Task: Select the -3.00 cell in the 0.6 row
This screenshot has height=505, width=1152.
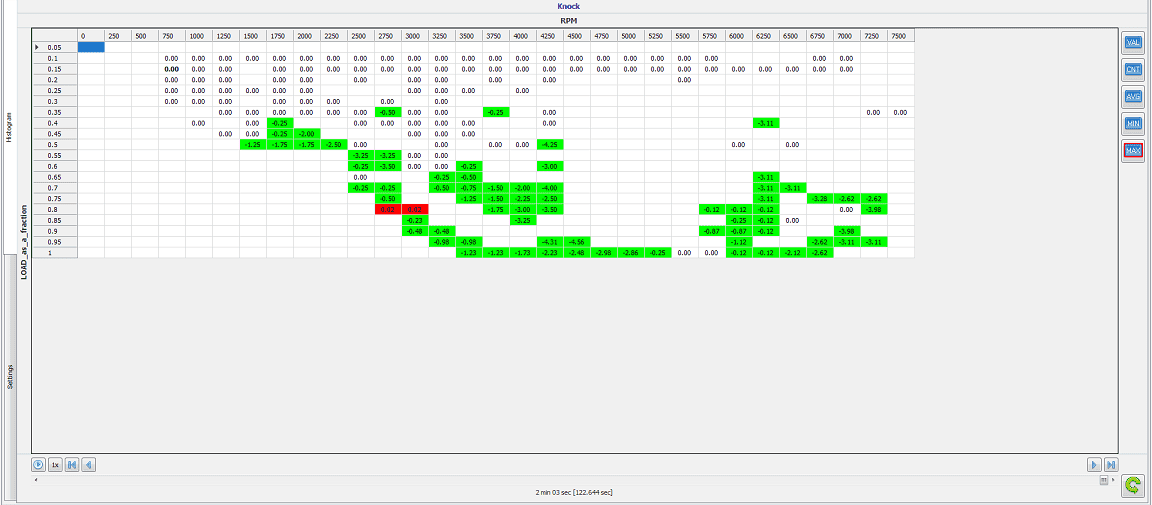Action: click(x=550, y=166)
